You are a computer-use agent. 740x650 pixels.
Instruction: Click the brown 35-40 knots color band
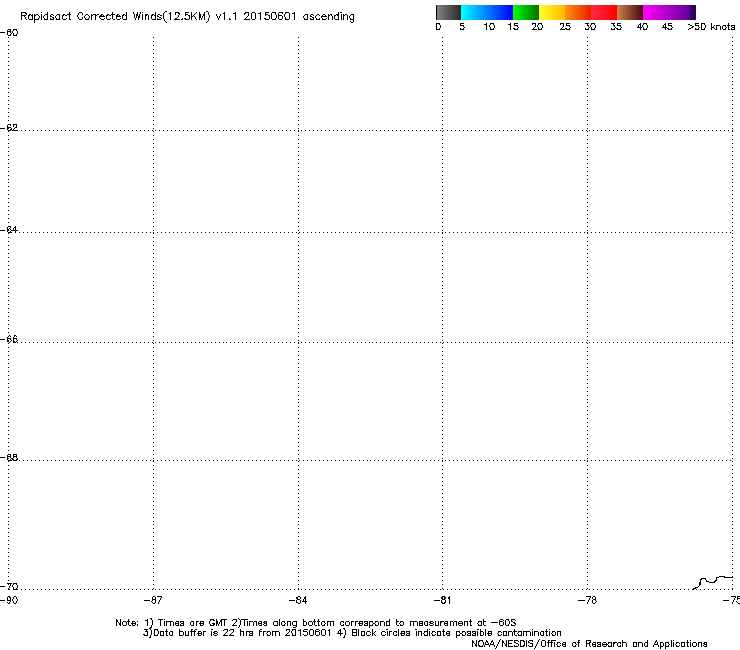coord(630,12)
